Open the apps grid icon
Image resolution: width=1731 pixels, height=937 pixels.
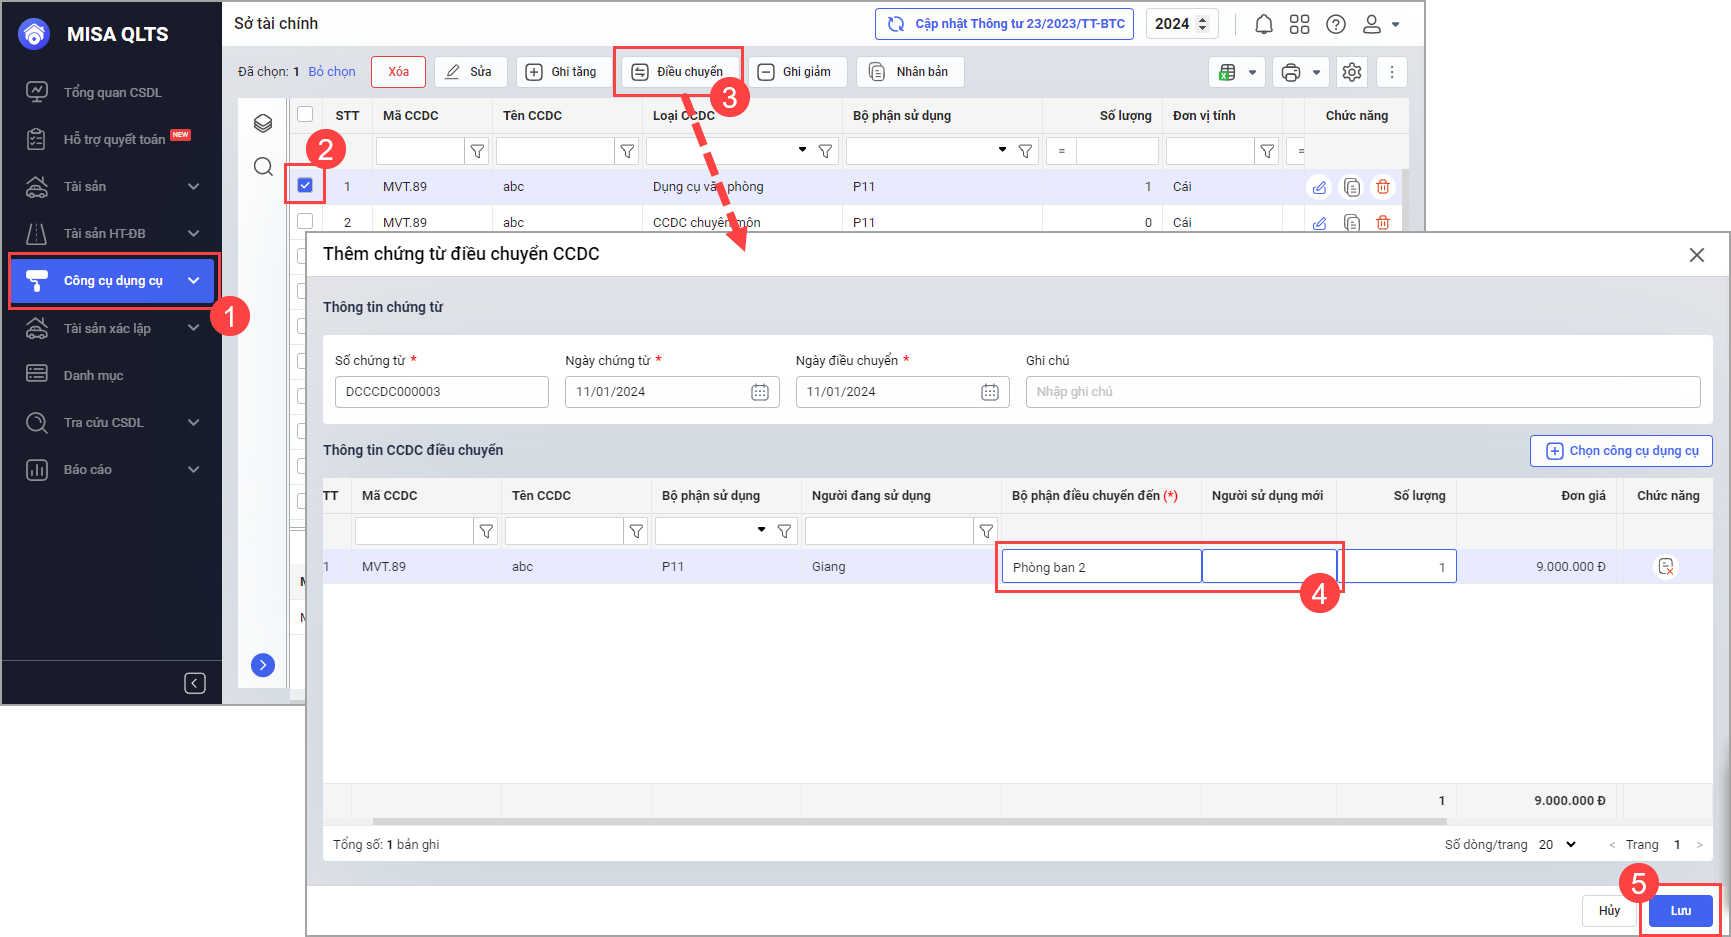coord(1299,24)
